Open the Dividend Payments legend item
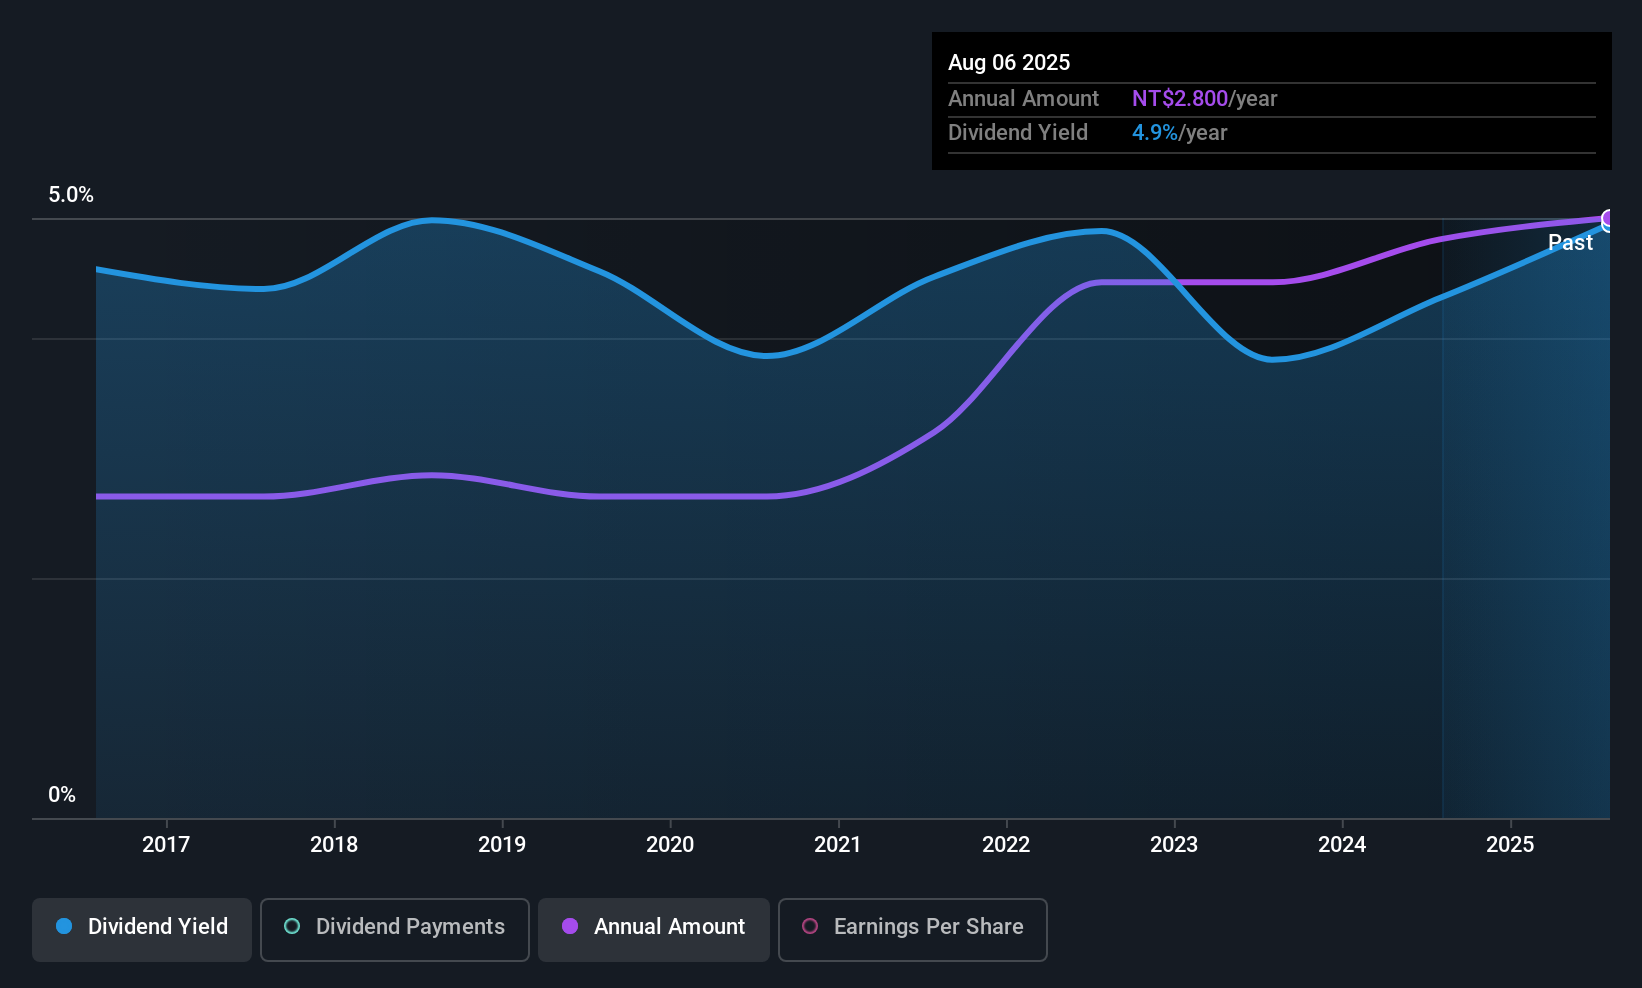This screenshot has height=988, width=1642. click(x=394, y=928)
